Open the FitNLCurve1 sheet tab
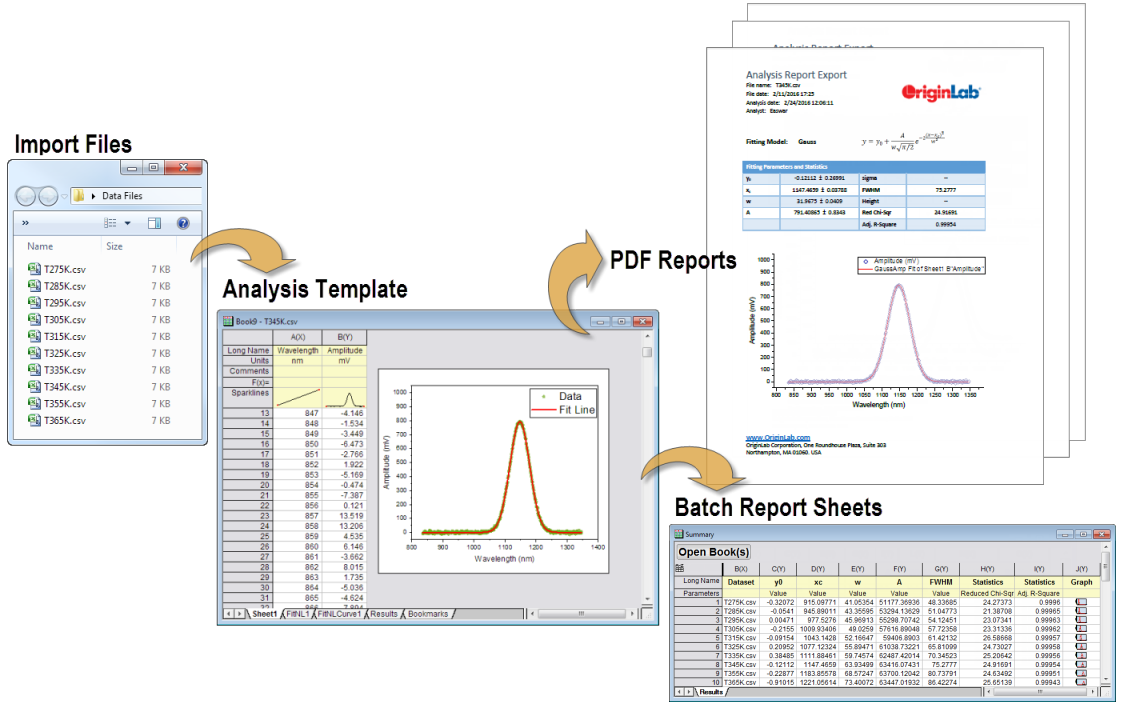This screenshot has height=706, width=1122. click(x=340, y=613)
